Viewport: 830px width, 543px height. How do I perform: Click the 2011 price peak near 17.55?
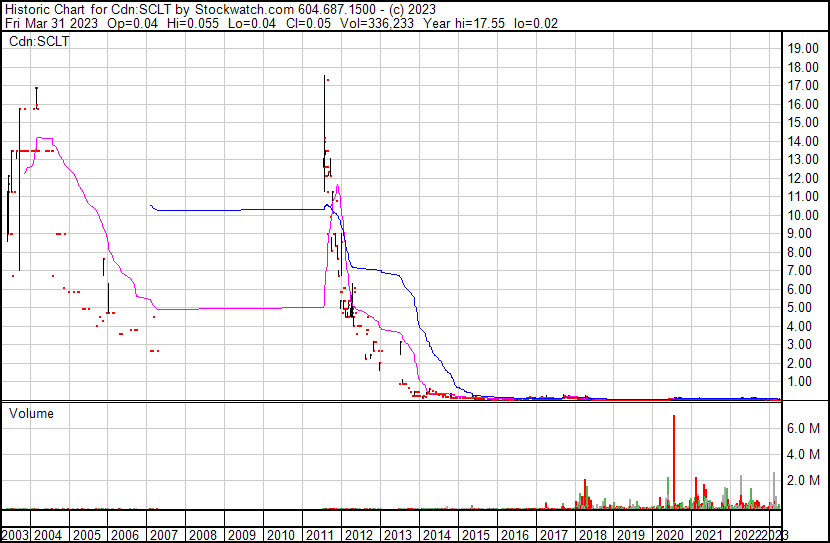[x=324, y=78]
